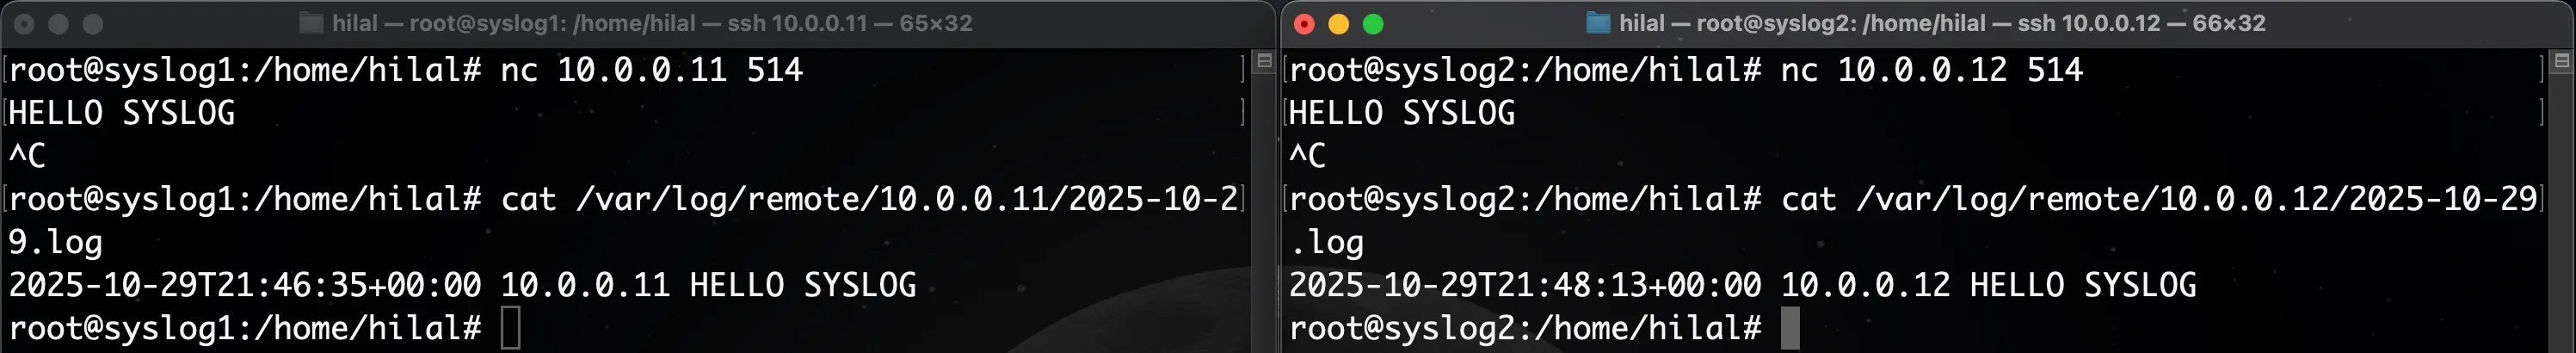Image resolution: width=2576 pixels, height=353 pixels.
Task: Zoom the inactive syslog1 terminal window
Action: [93, 24]
